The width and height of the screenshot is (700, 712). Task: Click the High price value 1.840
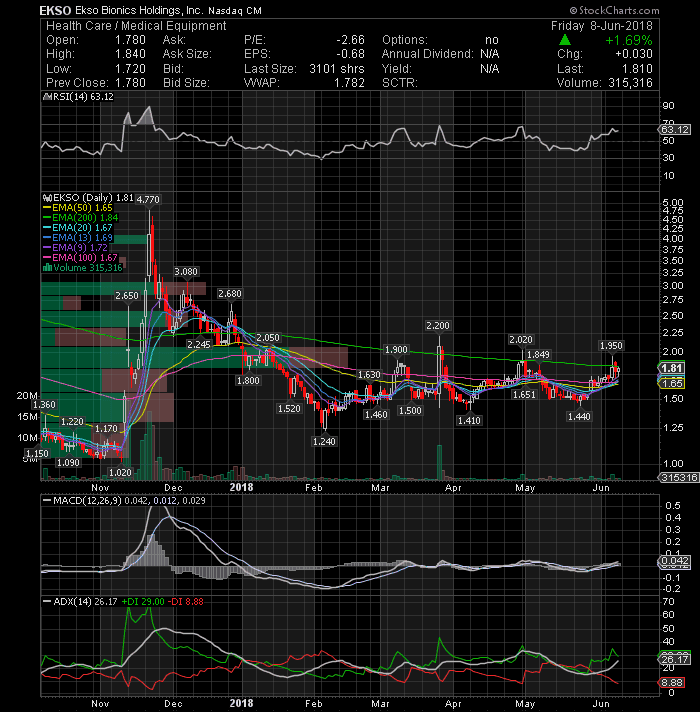pos(130,54)
